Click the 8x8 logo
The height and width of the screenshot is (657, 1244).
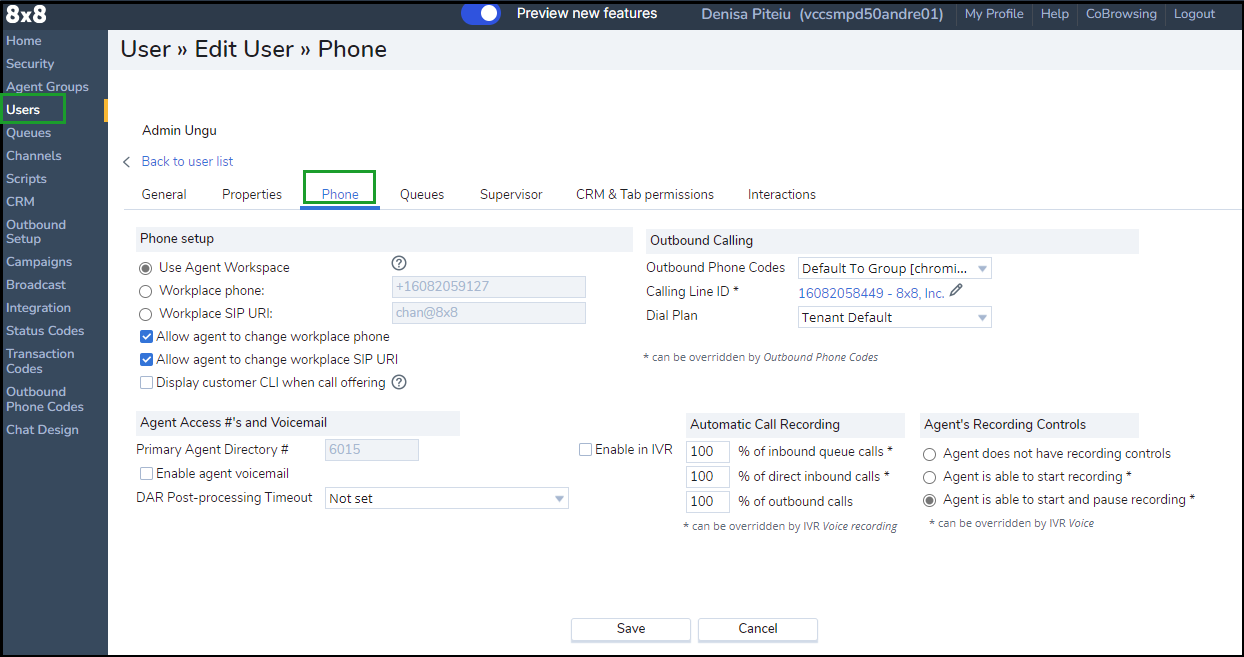(26, 15)
